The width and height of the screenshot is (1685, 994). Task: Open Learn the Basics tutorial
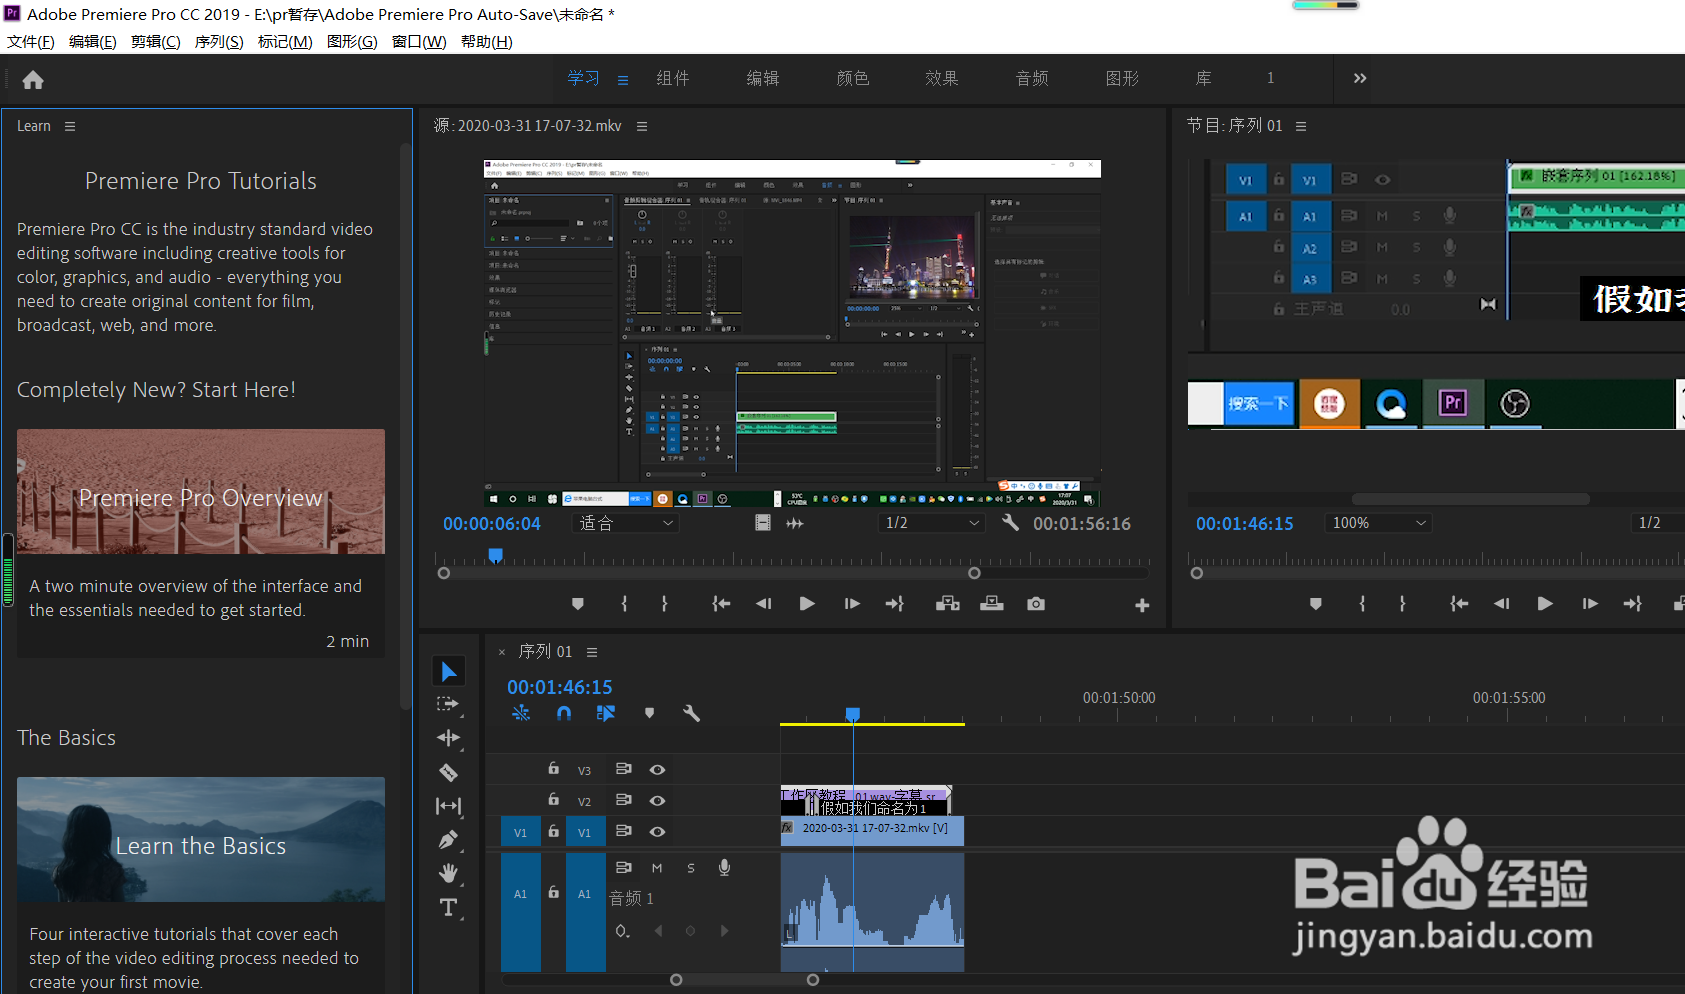(201, 840)
